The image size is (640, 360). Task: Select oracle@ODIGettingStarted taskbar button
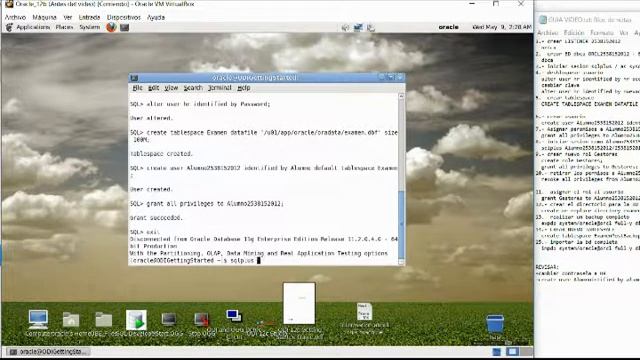click(x=48, y=351)
